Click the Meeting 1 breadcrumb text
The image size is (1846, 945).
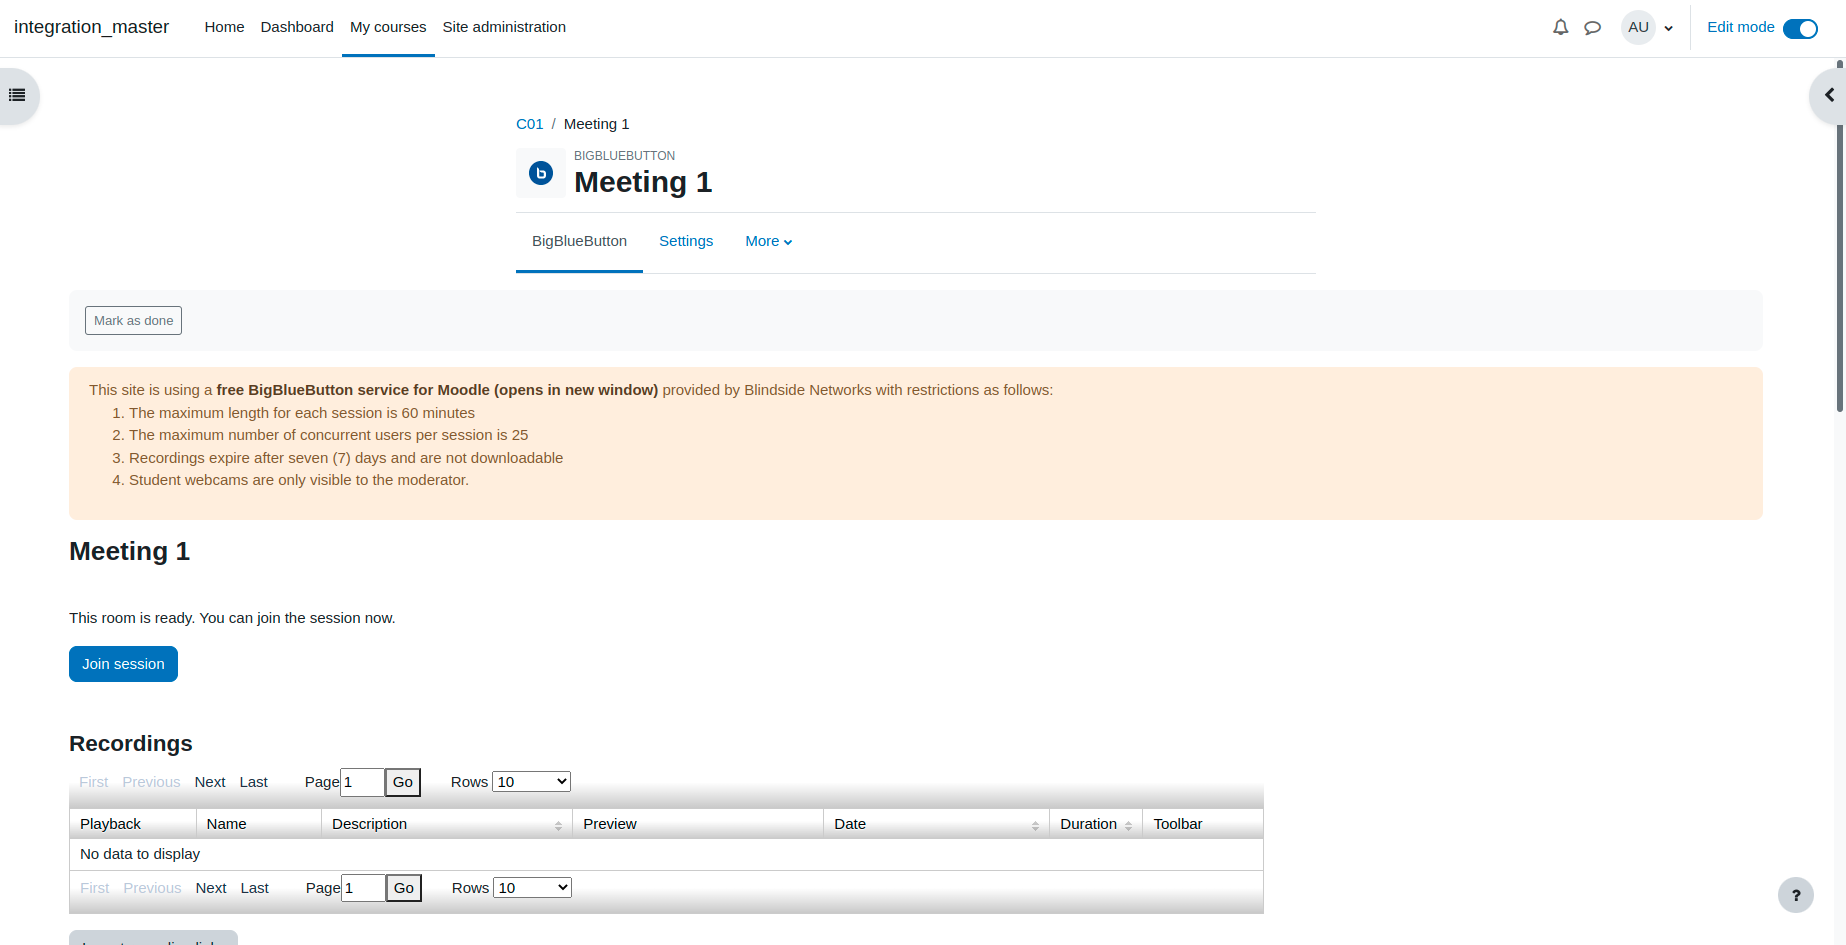[x=597, y=124]
